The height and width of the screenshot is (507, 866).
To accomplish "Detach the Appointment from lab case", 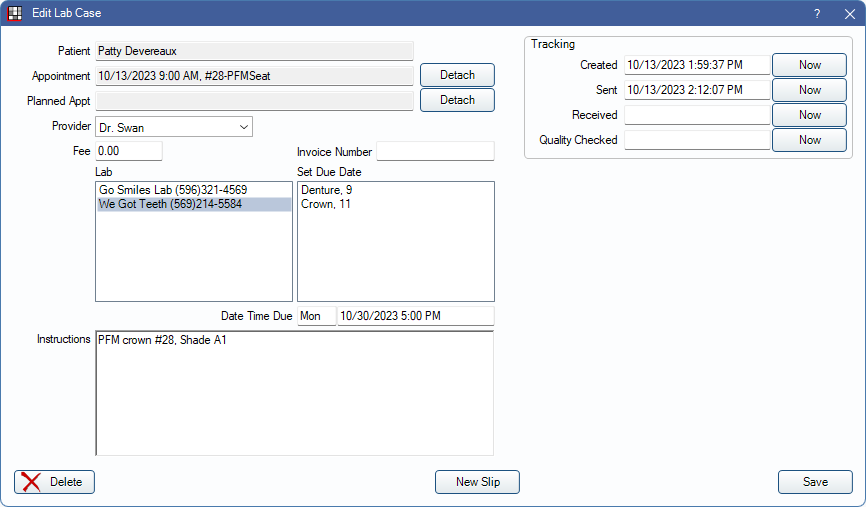I will 457,75.
